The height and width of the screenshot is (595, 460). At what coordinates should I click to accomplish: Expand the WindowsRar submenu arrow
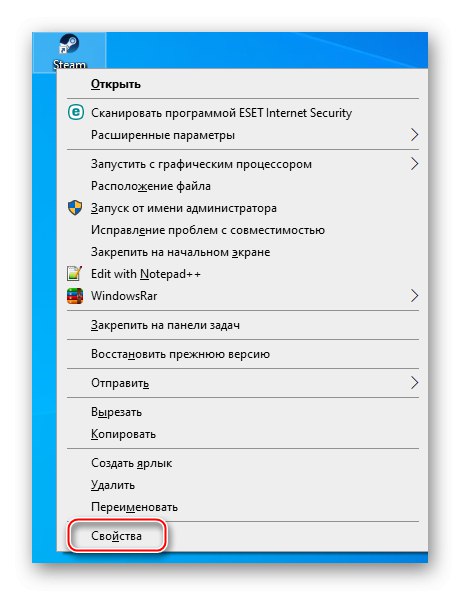(x=414, y=296)
